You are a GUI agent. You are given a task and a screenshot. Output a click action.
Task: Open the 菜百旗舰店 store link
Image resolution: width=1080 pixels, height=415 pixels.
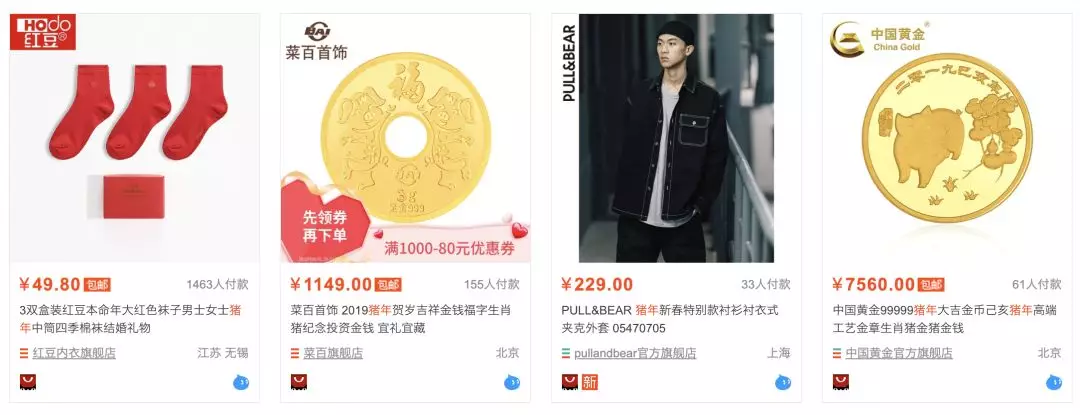point(333,354)
